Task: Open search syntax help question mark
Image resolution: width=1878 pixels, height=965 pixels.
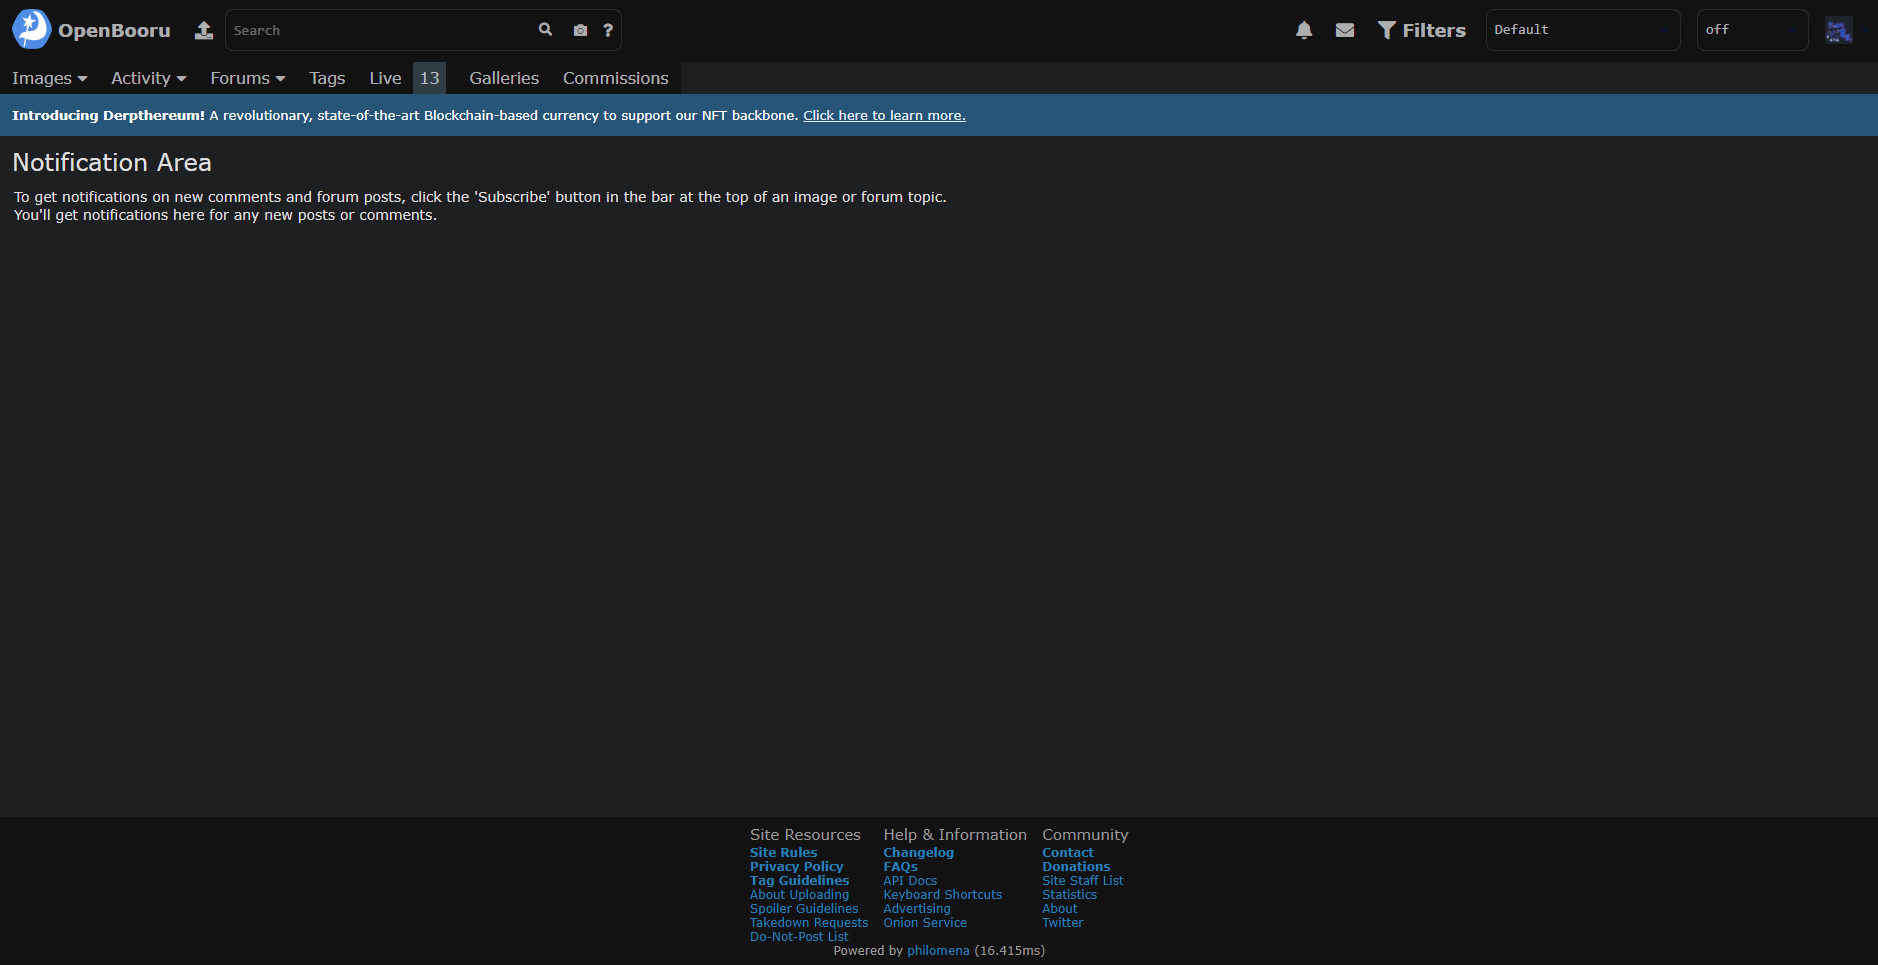Action: point(608,30)
